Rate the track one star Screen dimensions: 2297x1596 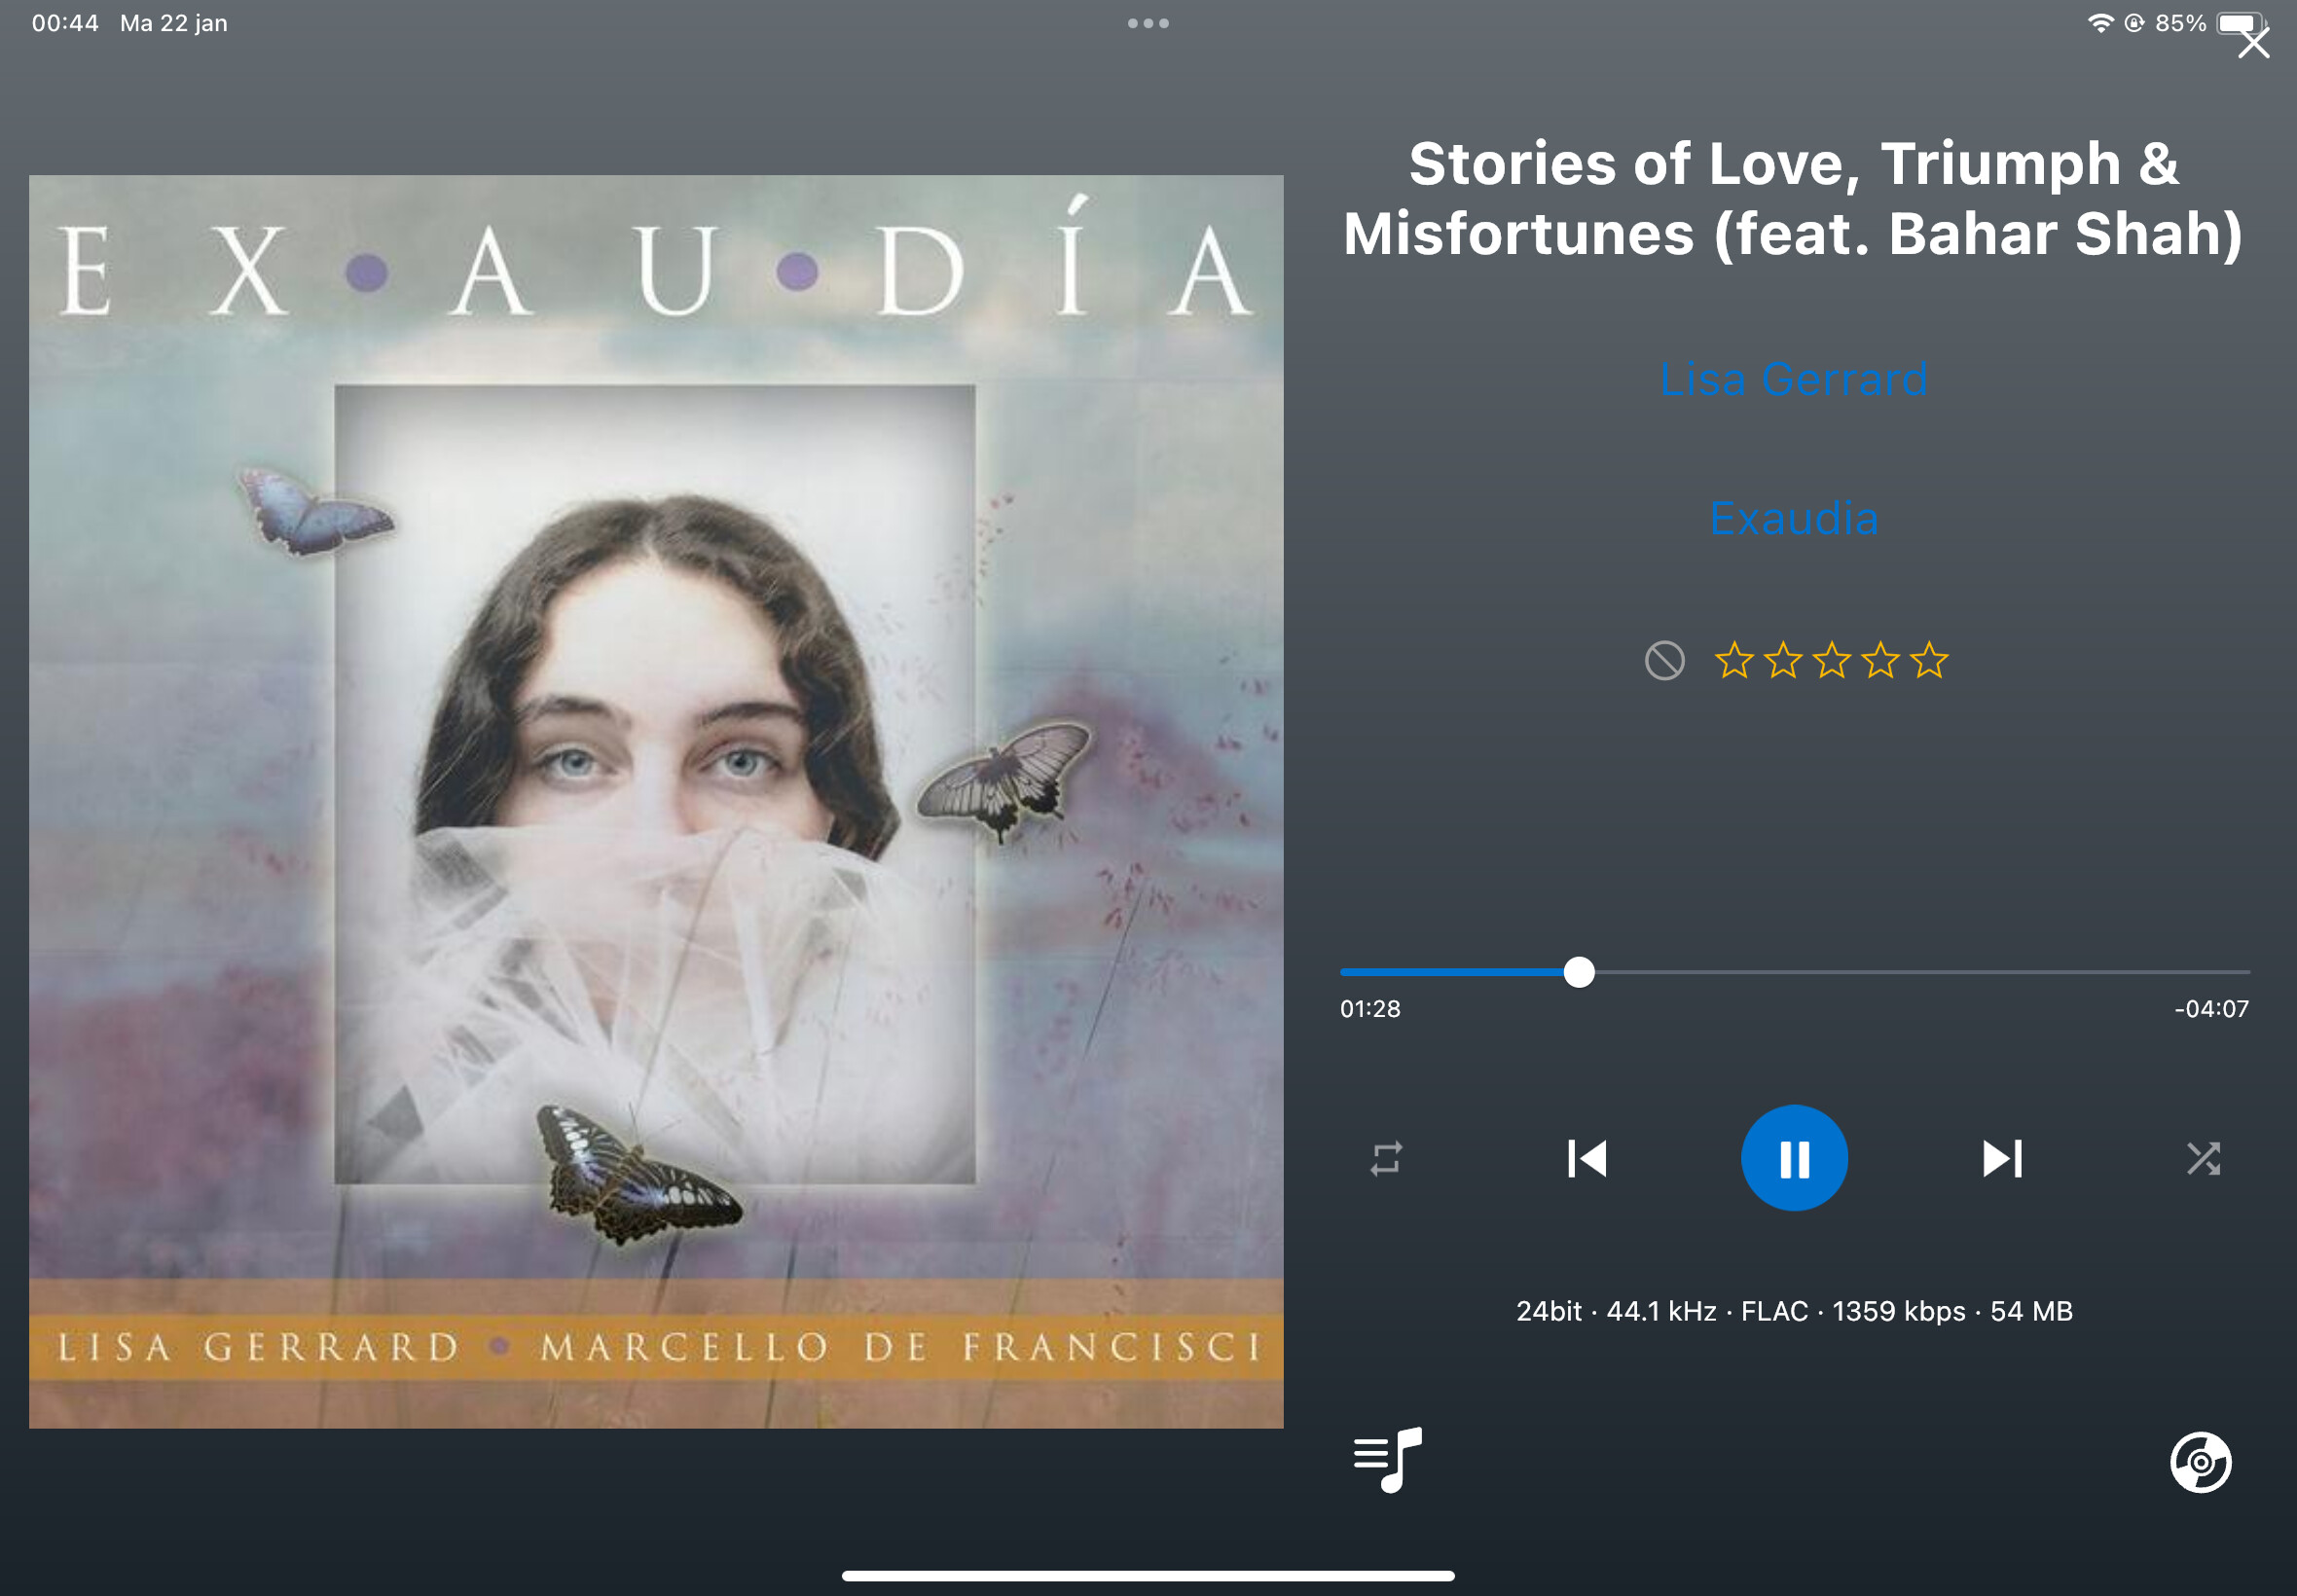pyautogui.click(x=1734, y=660)
